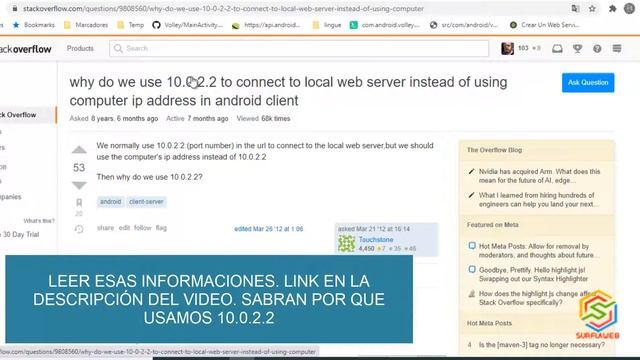640x360 pixels.
Task: Open Bookmarks bookmark bar item
Action: (x=34, y=25)
